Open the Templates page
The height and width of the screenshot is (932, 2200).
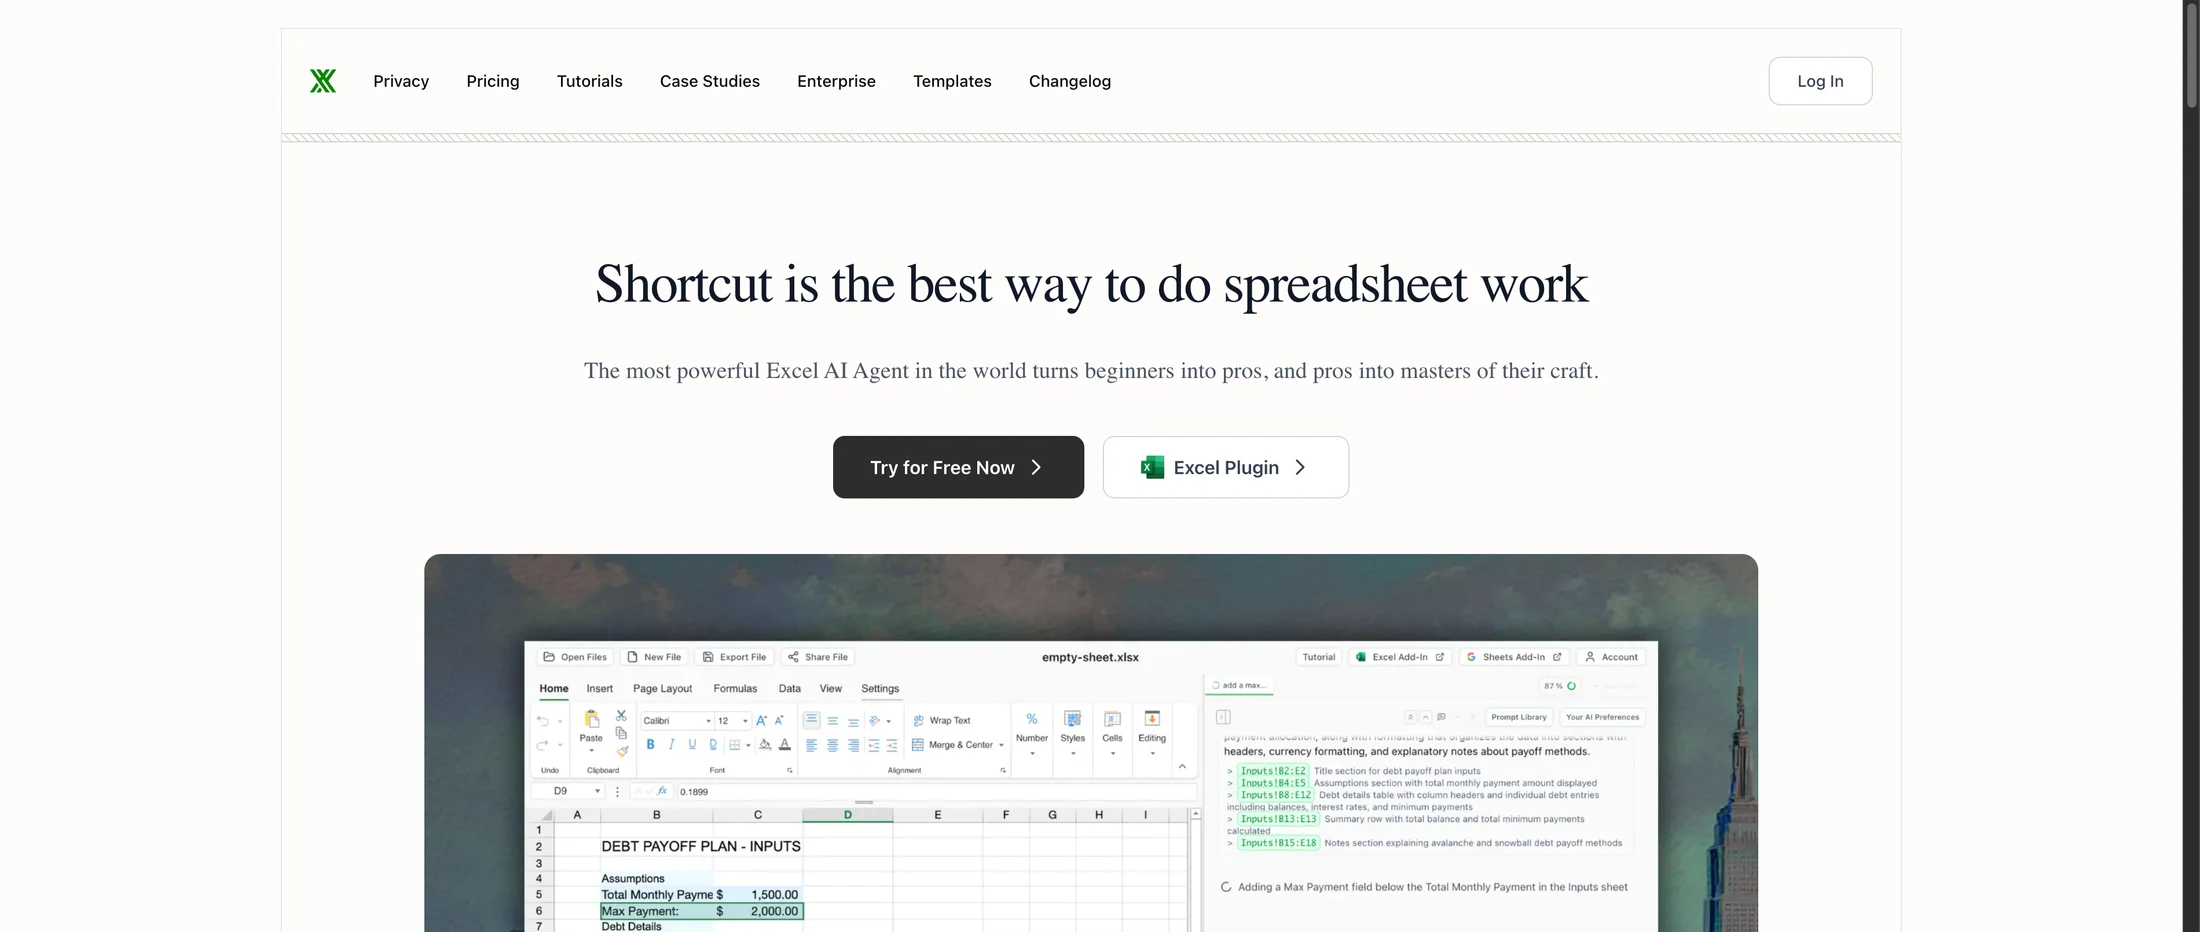click(952, 81)
